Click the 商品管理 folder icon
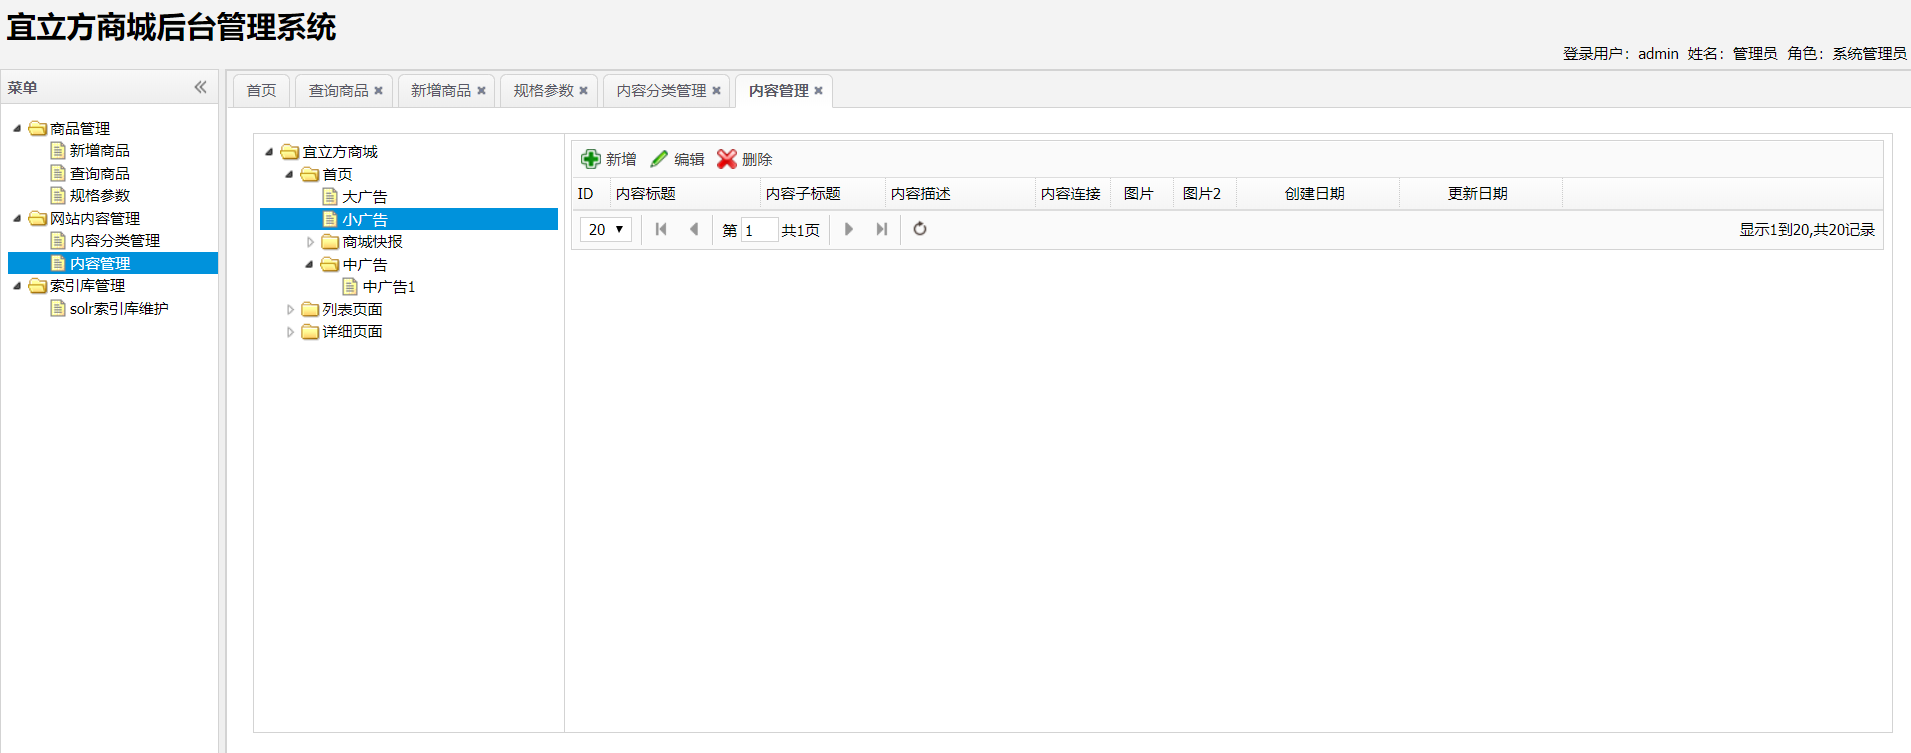 (x=38, y=128)
